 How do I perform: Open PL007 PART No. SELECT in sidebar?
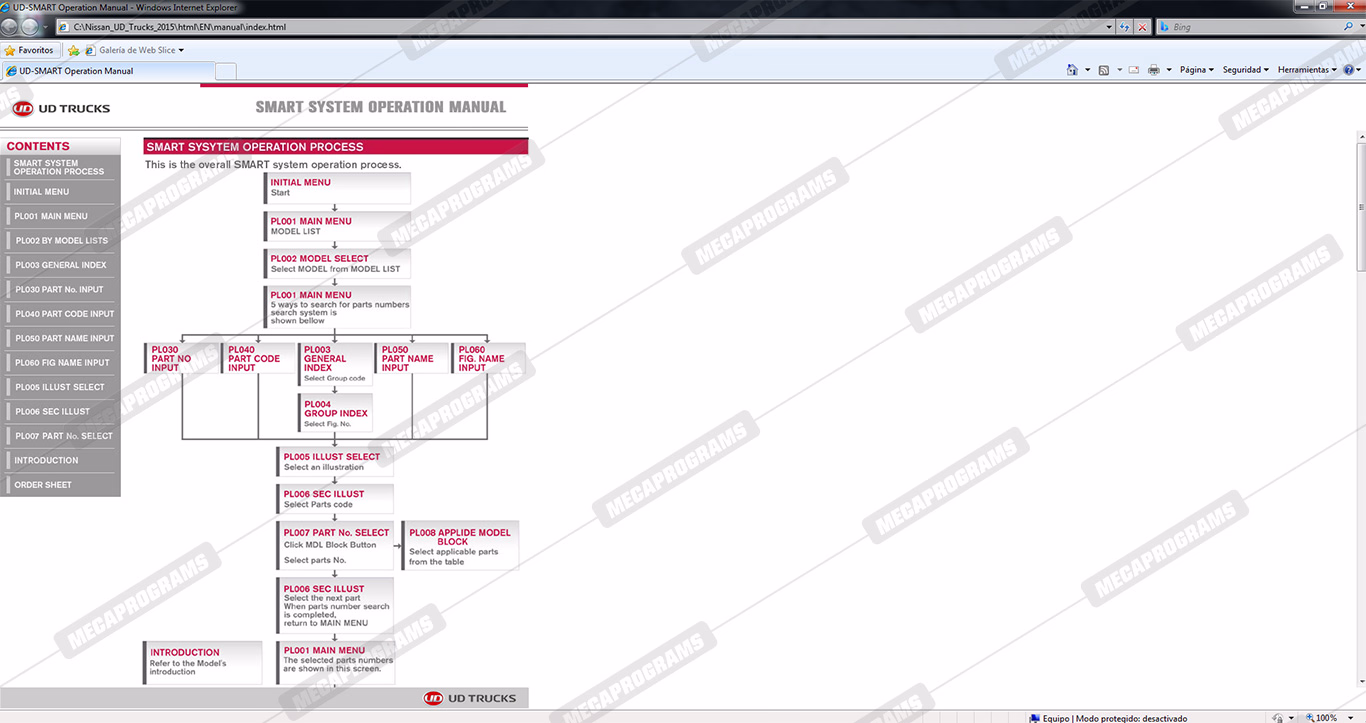click(60, 436)
